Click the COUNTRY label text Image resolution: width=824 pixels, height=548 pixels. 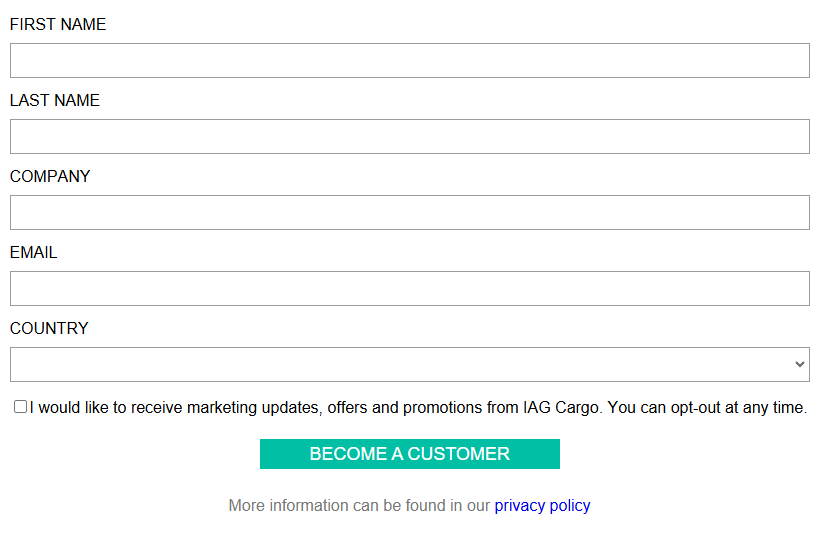tap(49, 329)
